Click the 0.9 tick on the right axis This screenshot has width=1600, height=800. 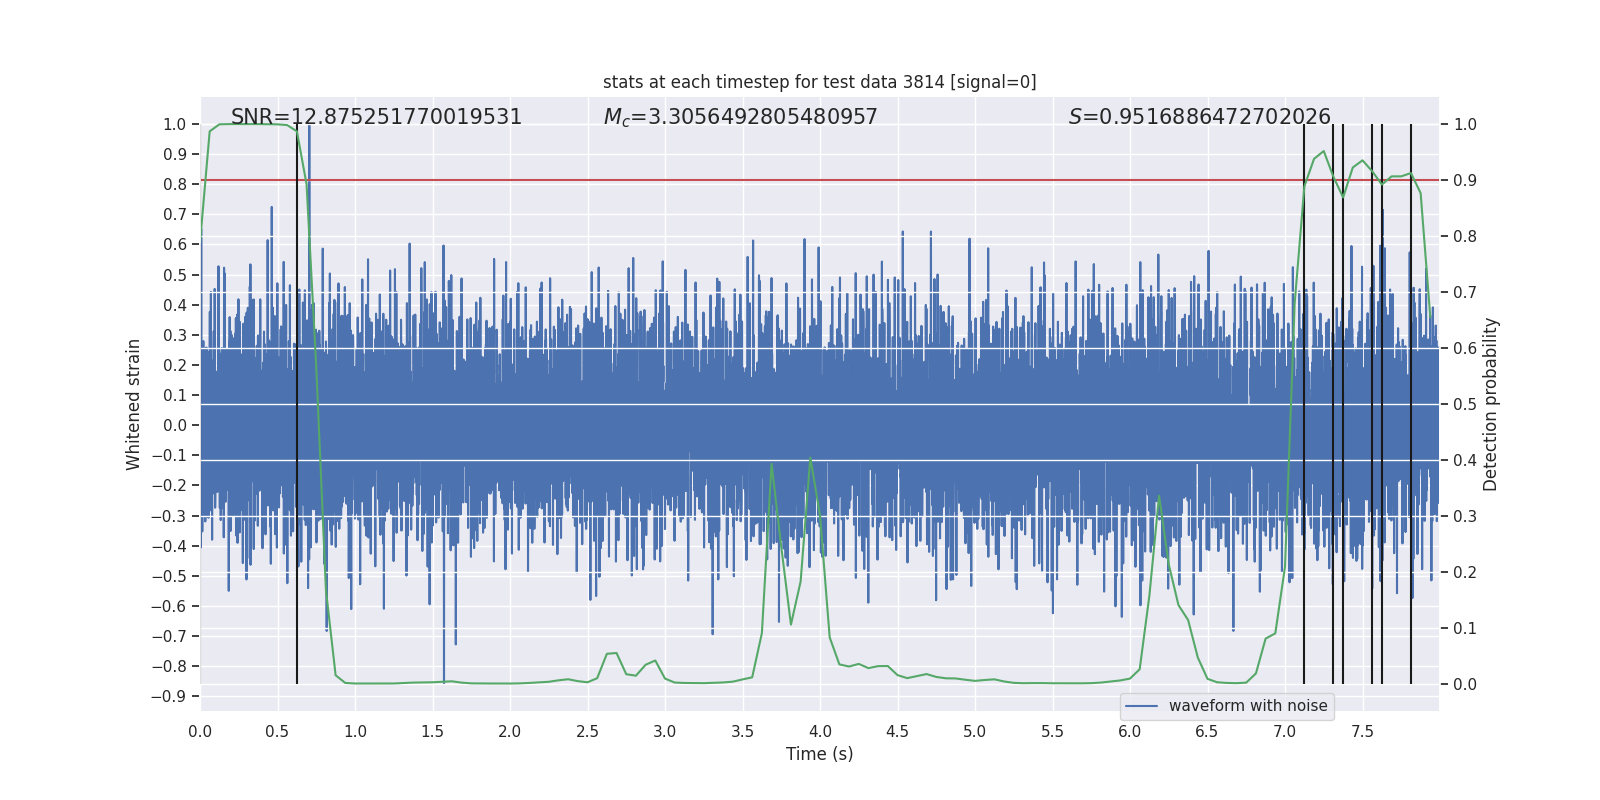(1465, 180)
